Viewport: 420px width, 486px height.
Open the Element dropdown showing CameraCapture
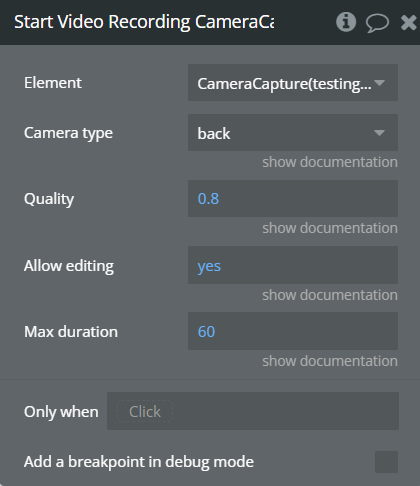pyautogui.click(x=293, y=83)
